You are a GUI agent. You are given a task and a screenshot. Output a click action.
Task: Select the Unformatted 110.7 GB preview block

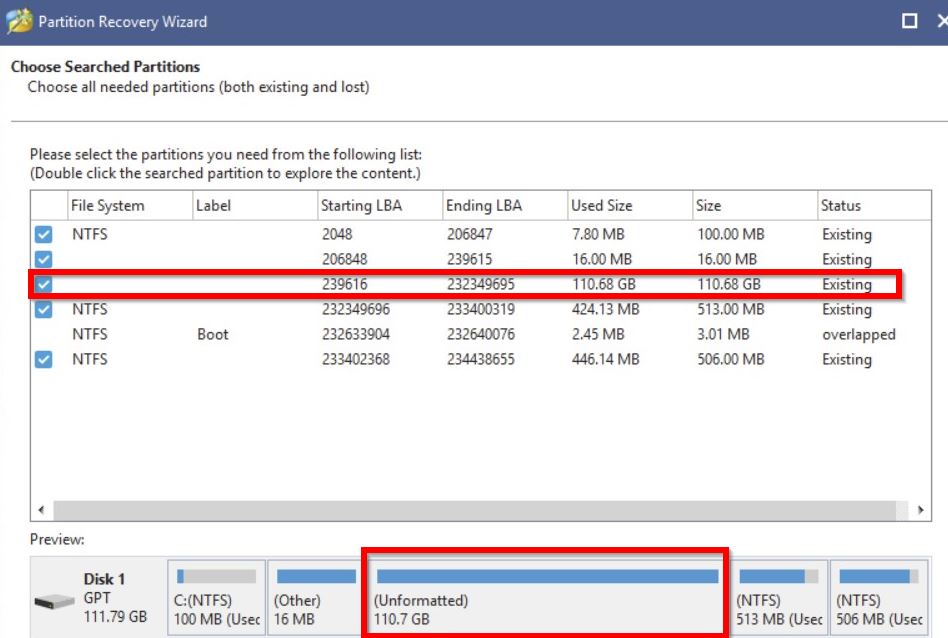coord(546,600)
